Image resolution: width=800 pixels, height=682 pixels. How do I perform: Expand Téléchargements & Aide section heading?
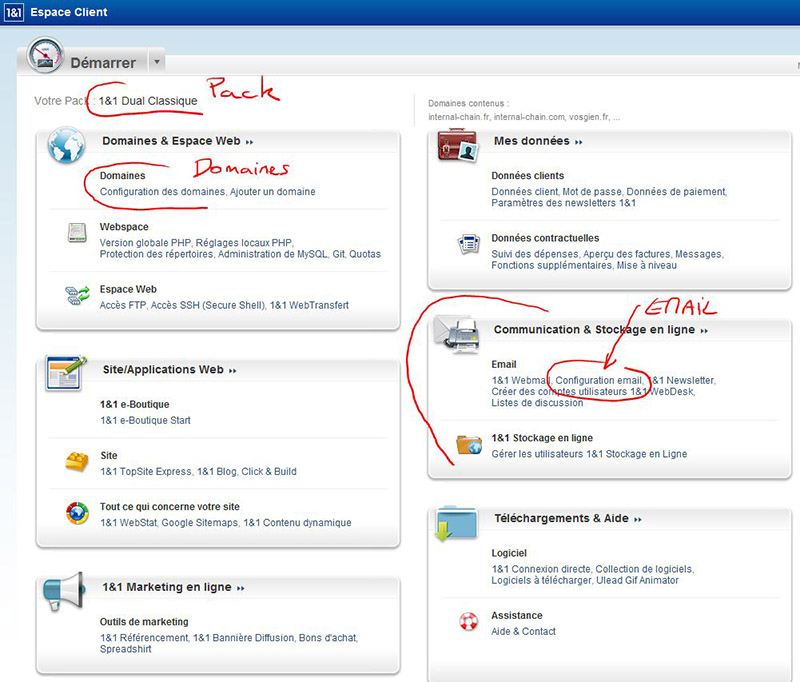[568, 519]
